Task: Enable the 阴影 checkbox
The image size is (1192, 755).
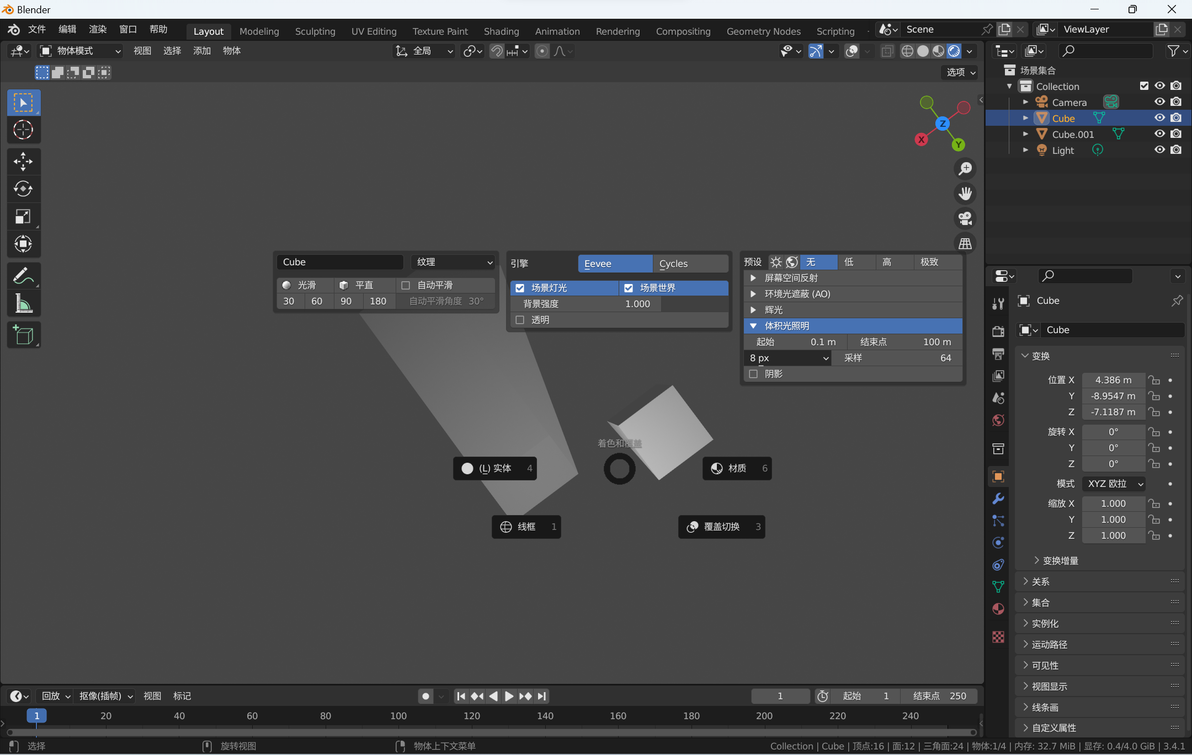Action: click(x=753, y=374)
